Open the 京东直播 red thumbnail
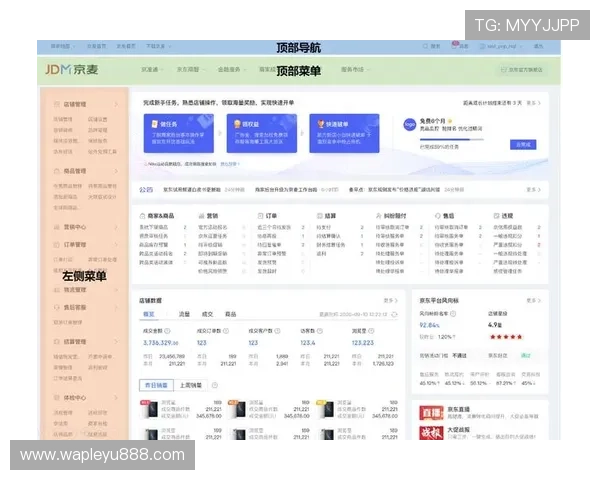The height and width of the screenshot is (480, 600). 431,413
